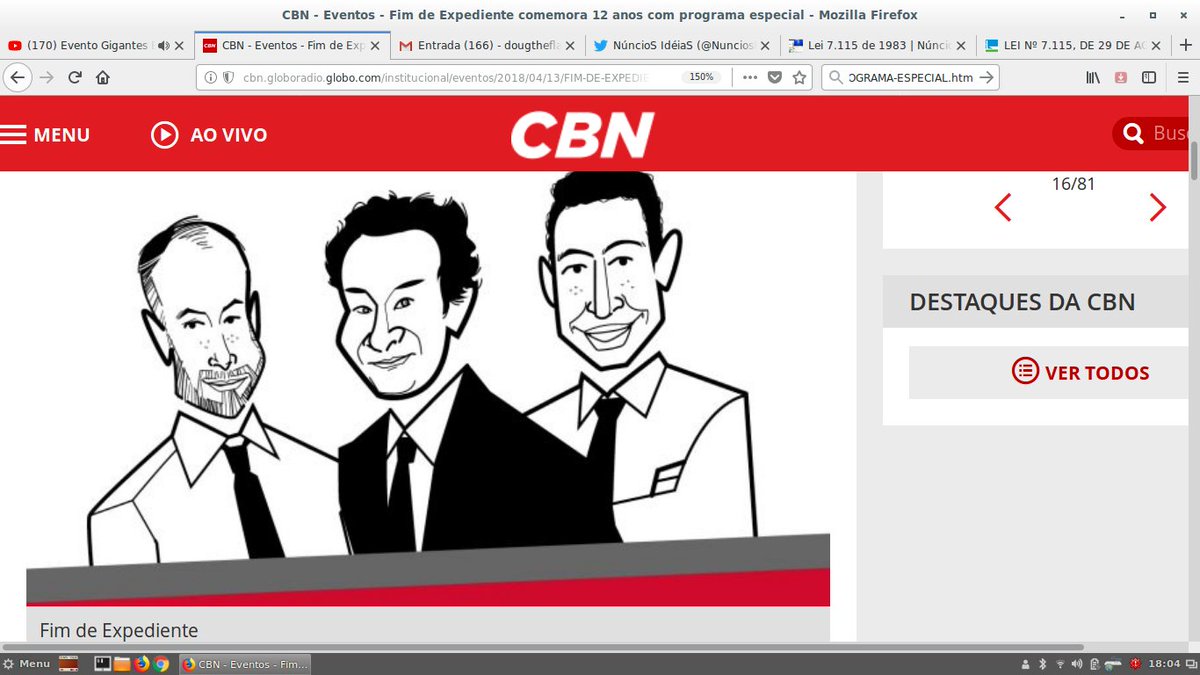Click the Wi-Fi network tray icon

pos(1058,664)
